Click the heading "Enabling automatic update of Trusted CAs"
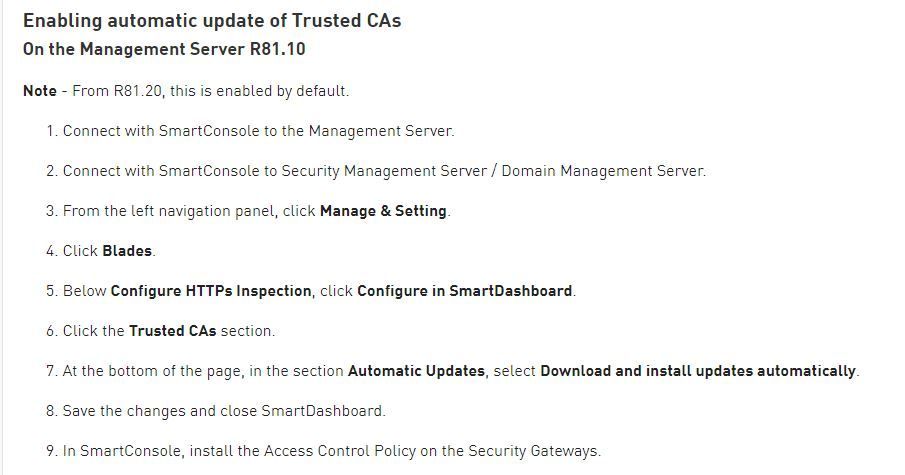The width and height of the screenshot is (905, 475). click(212, 20)
